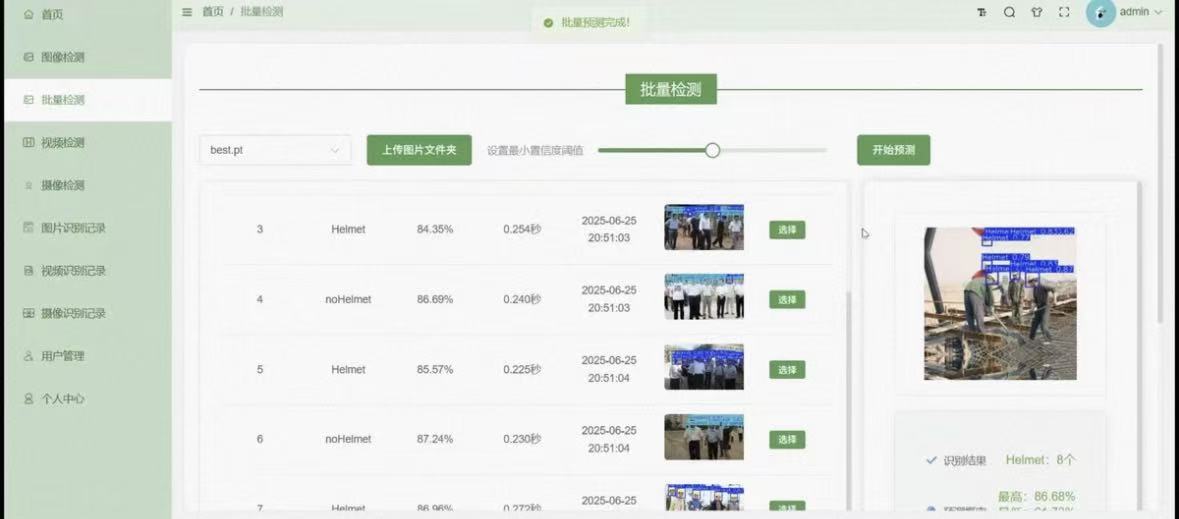Click the 87.24% confidence cell
1179x519 pixels.
pos(435,439)
